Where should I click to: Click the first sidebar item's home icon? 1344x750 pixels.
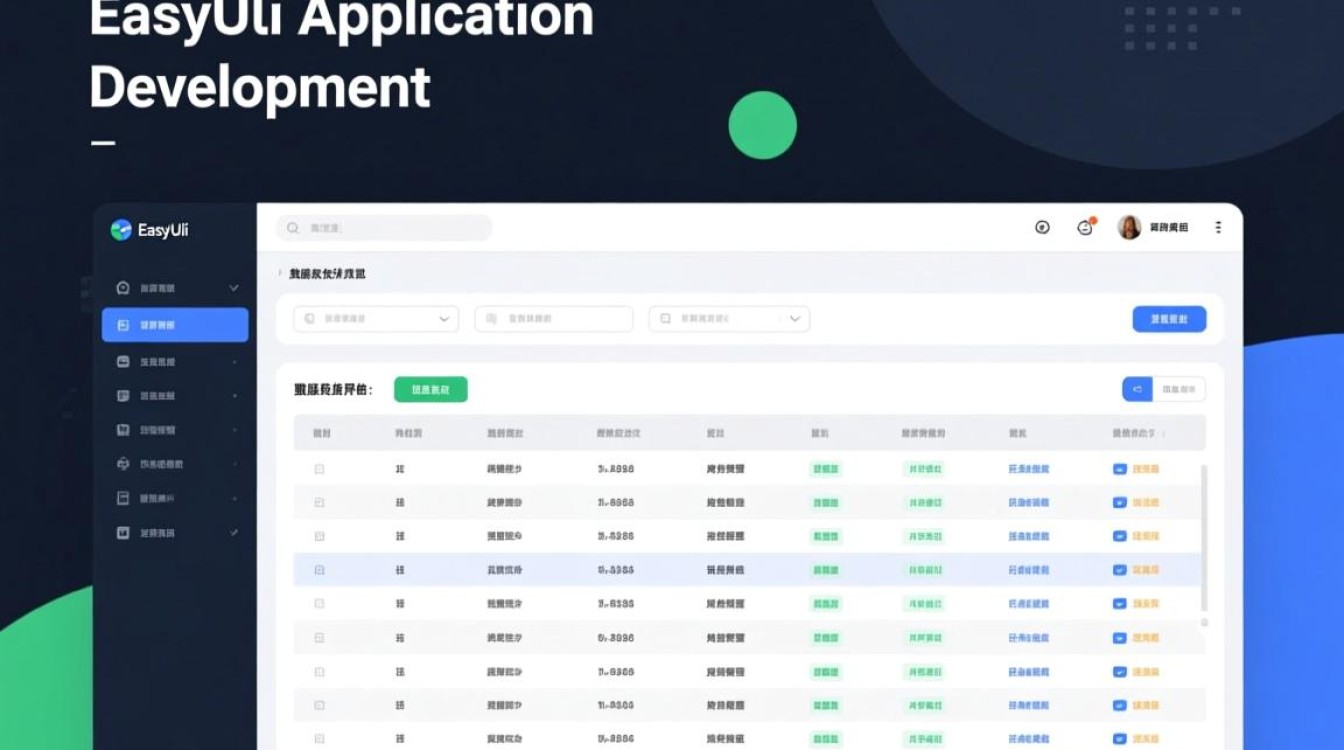point(123,288)
